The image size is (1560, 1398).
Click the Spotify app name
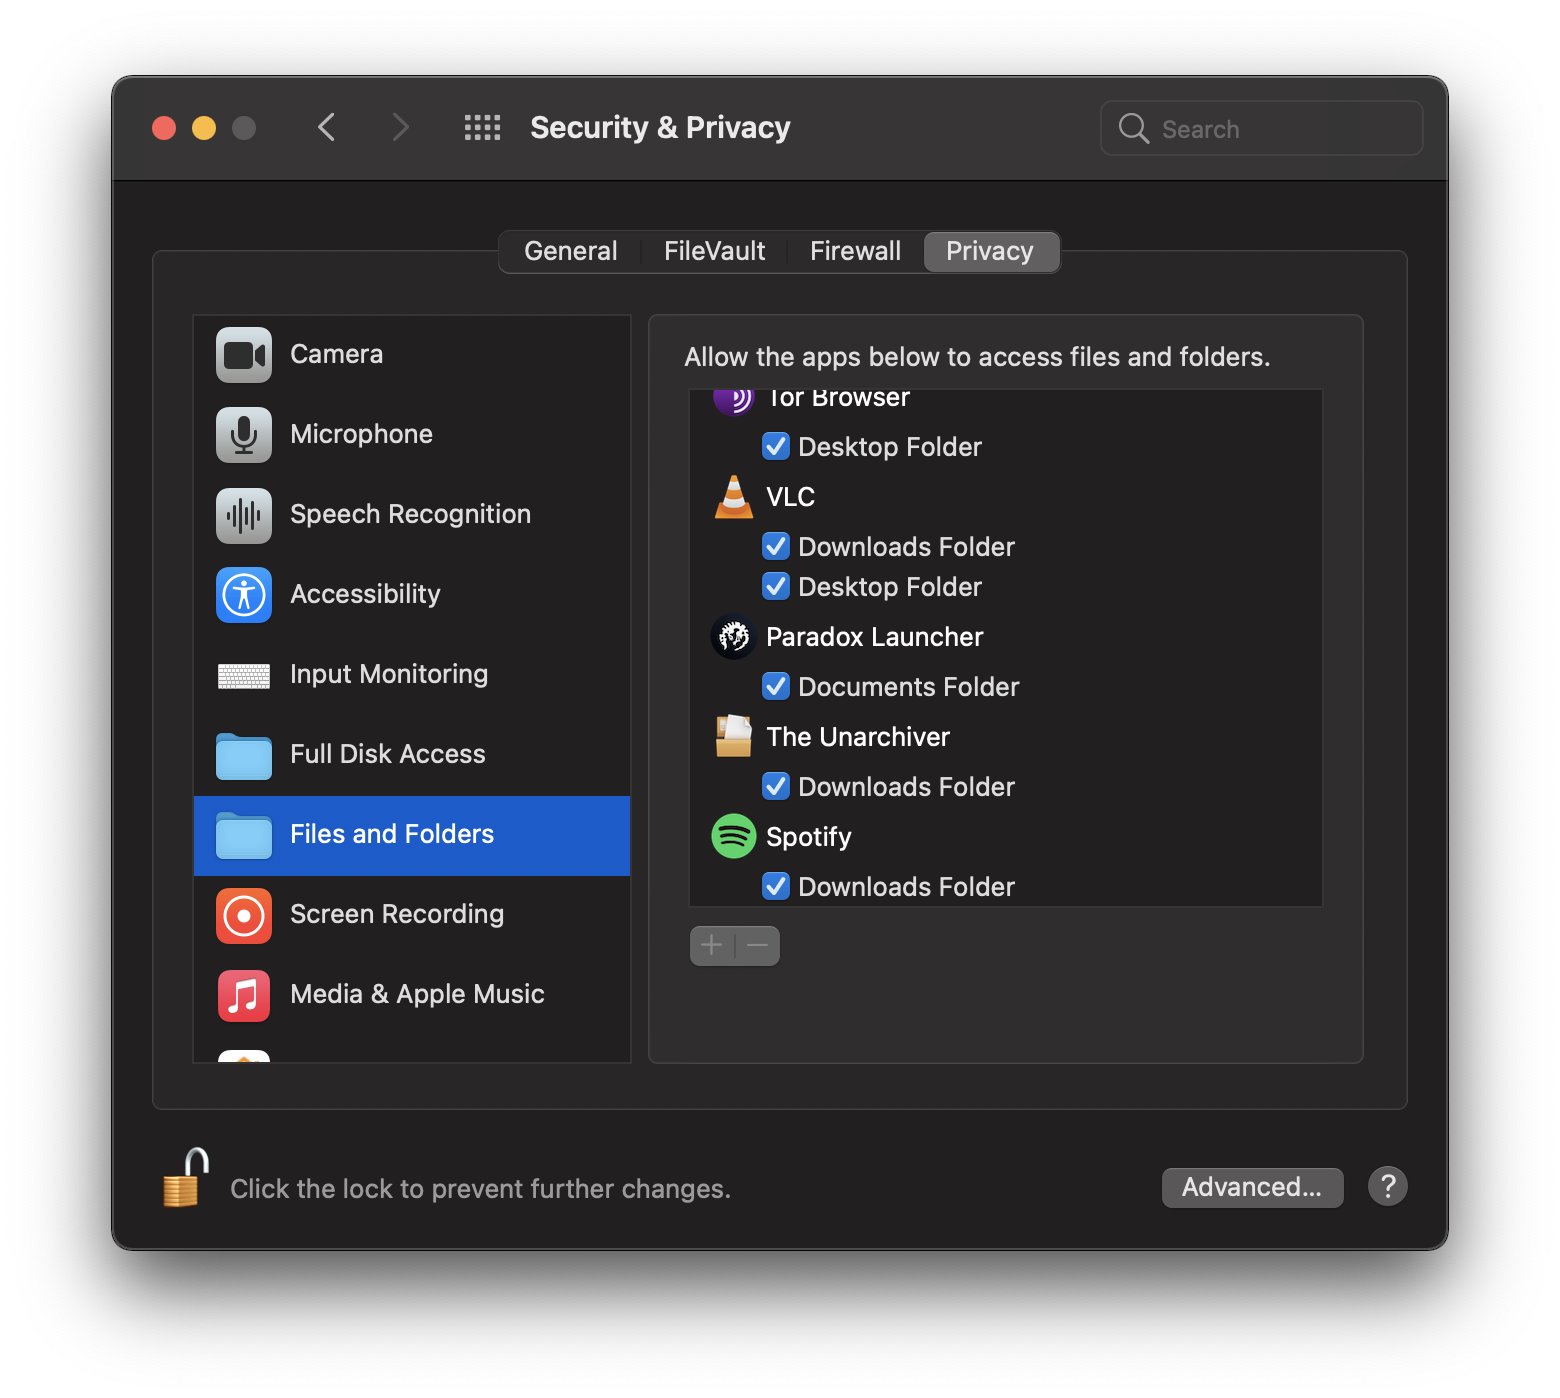point(808,837)
